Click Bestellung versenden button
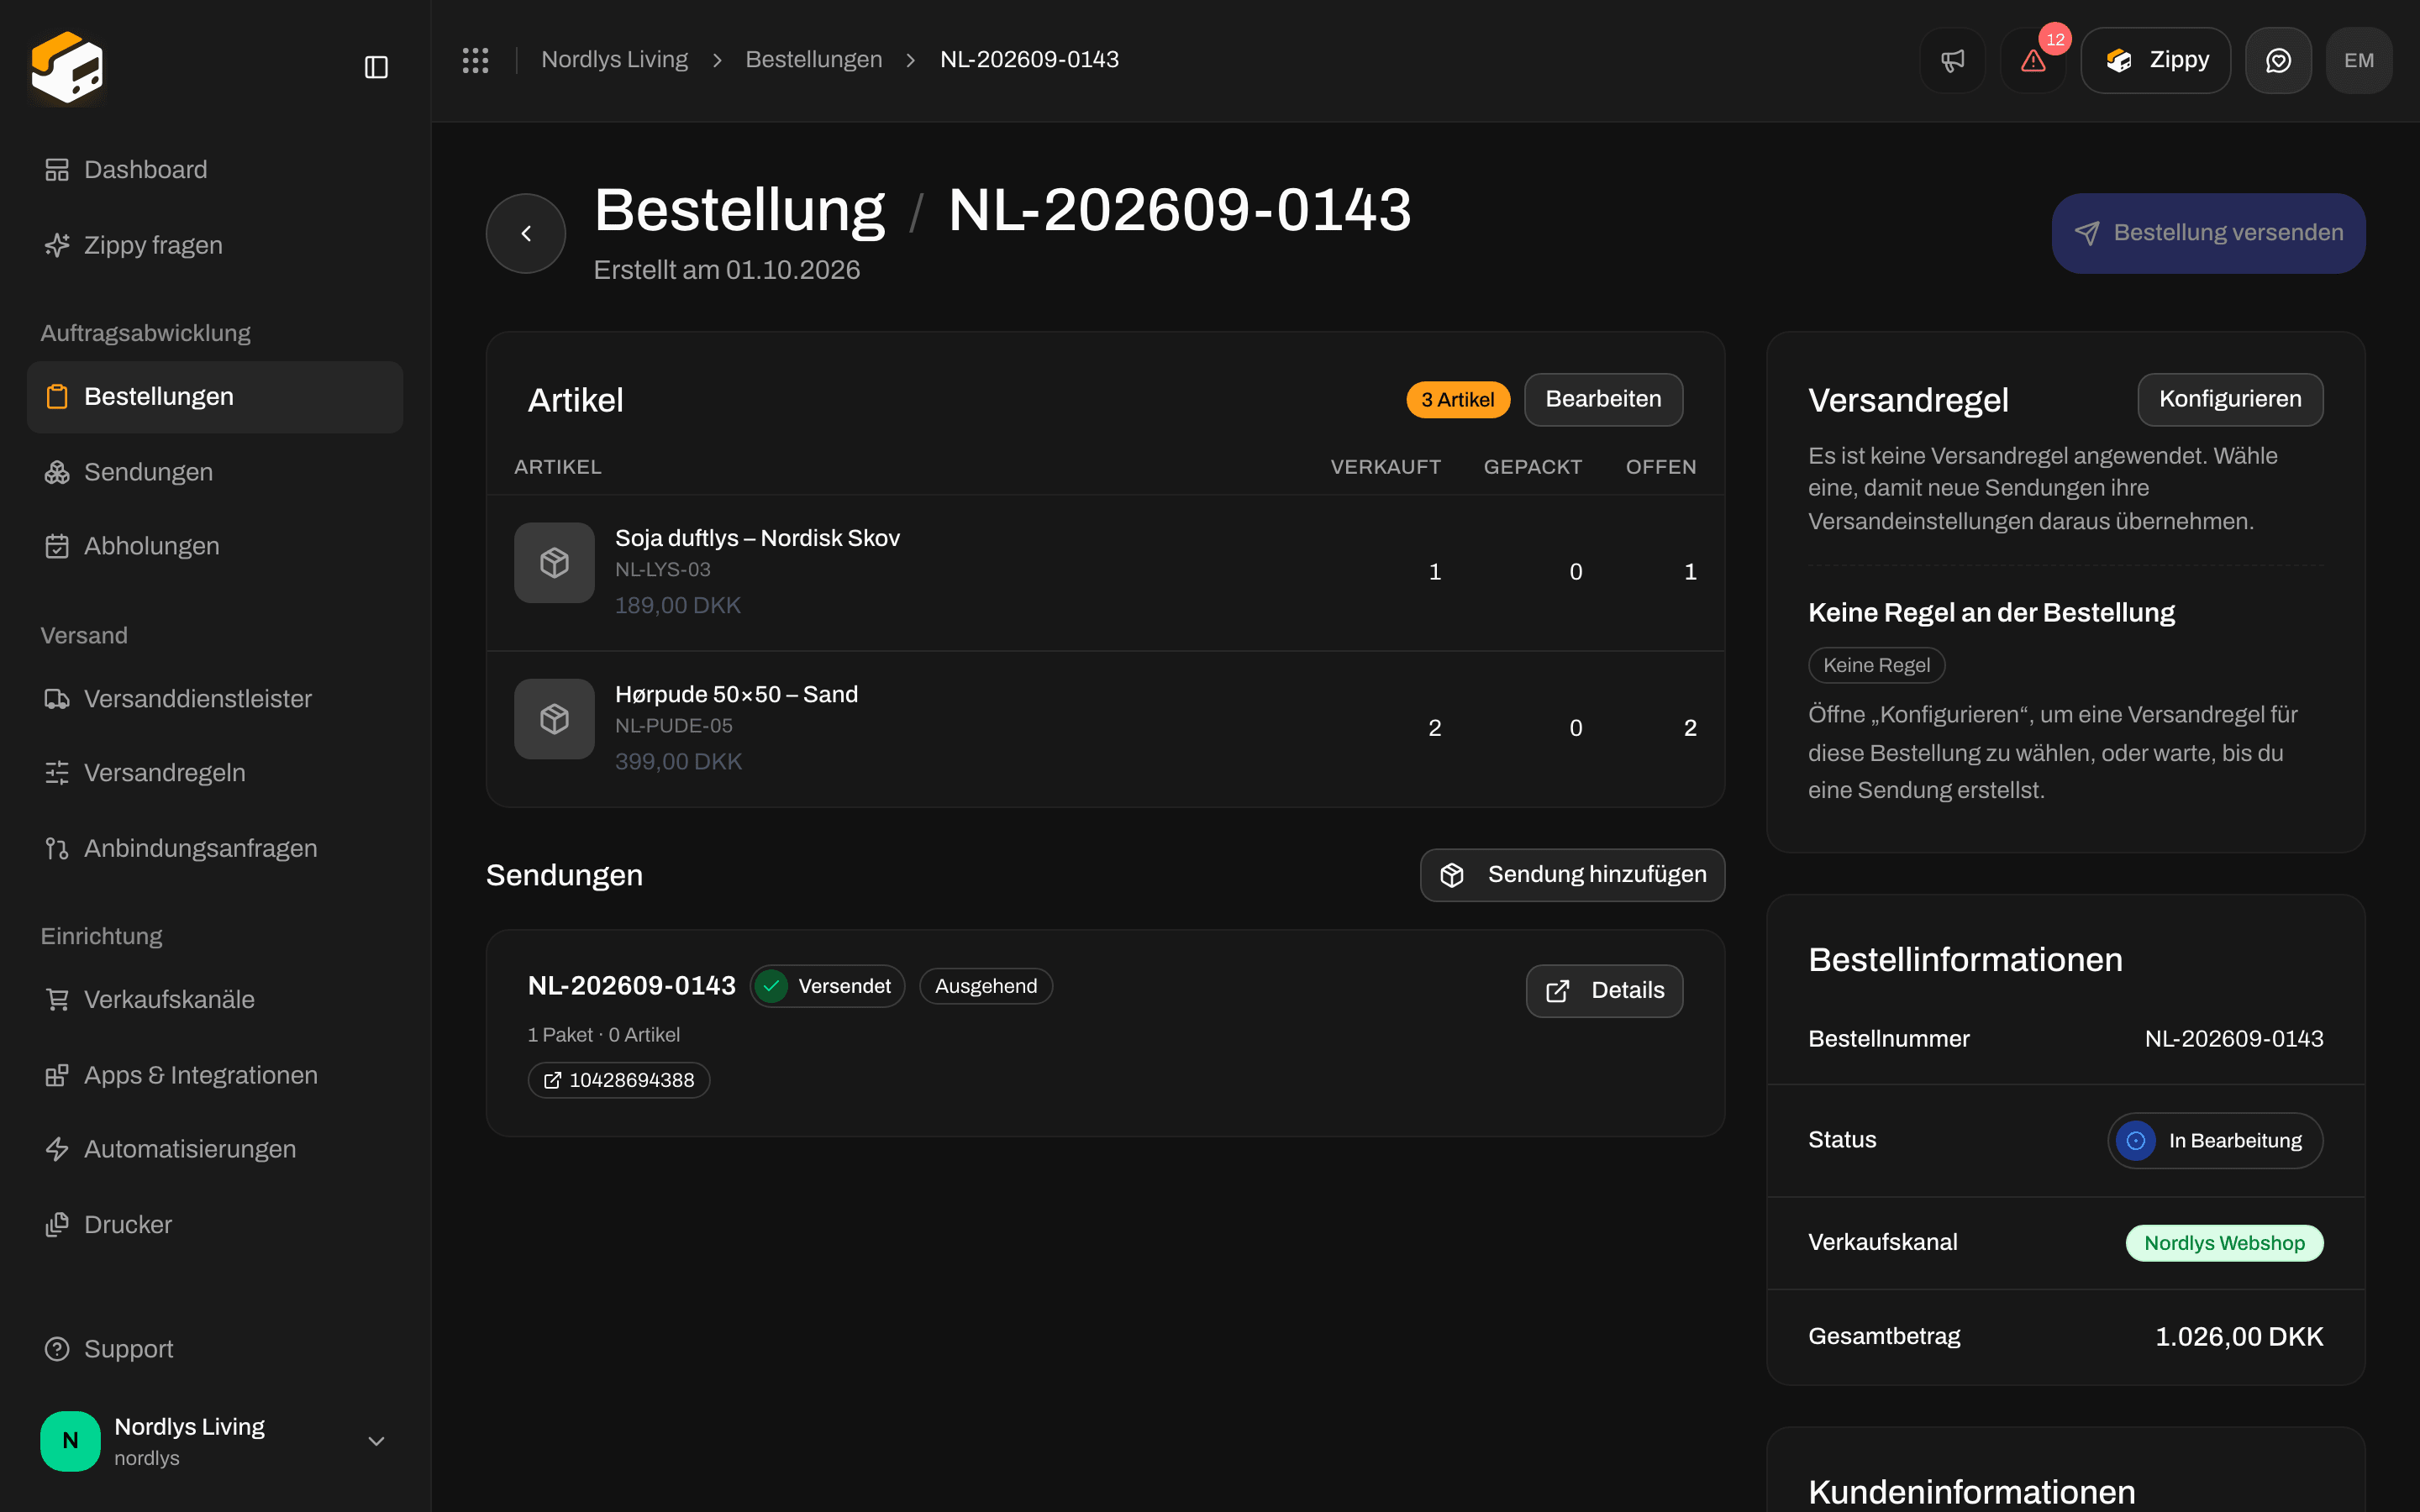 pos(2208,233)
